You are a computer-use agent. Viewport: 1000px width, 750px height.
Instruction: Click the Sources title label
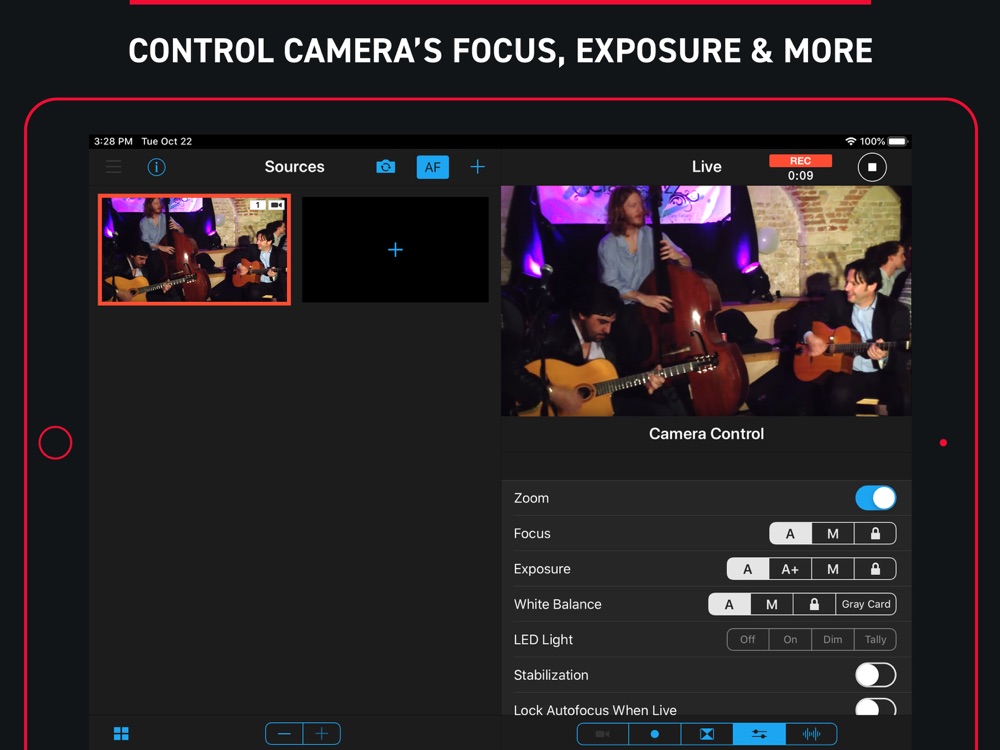coord(295,166)
